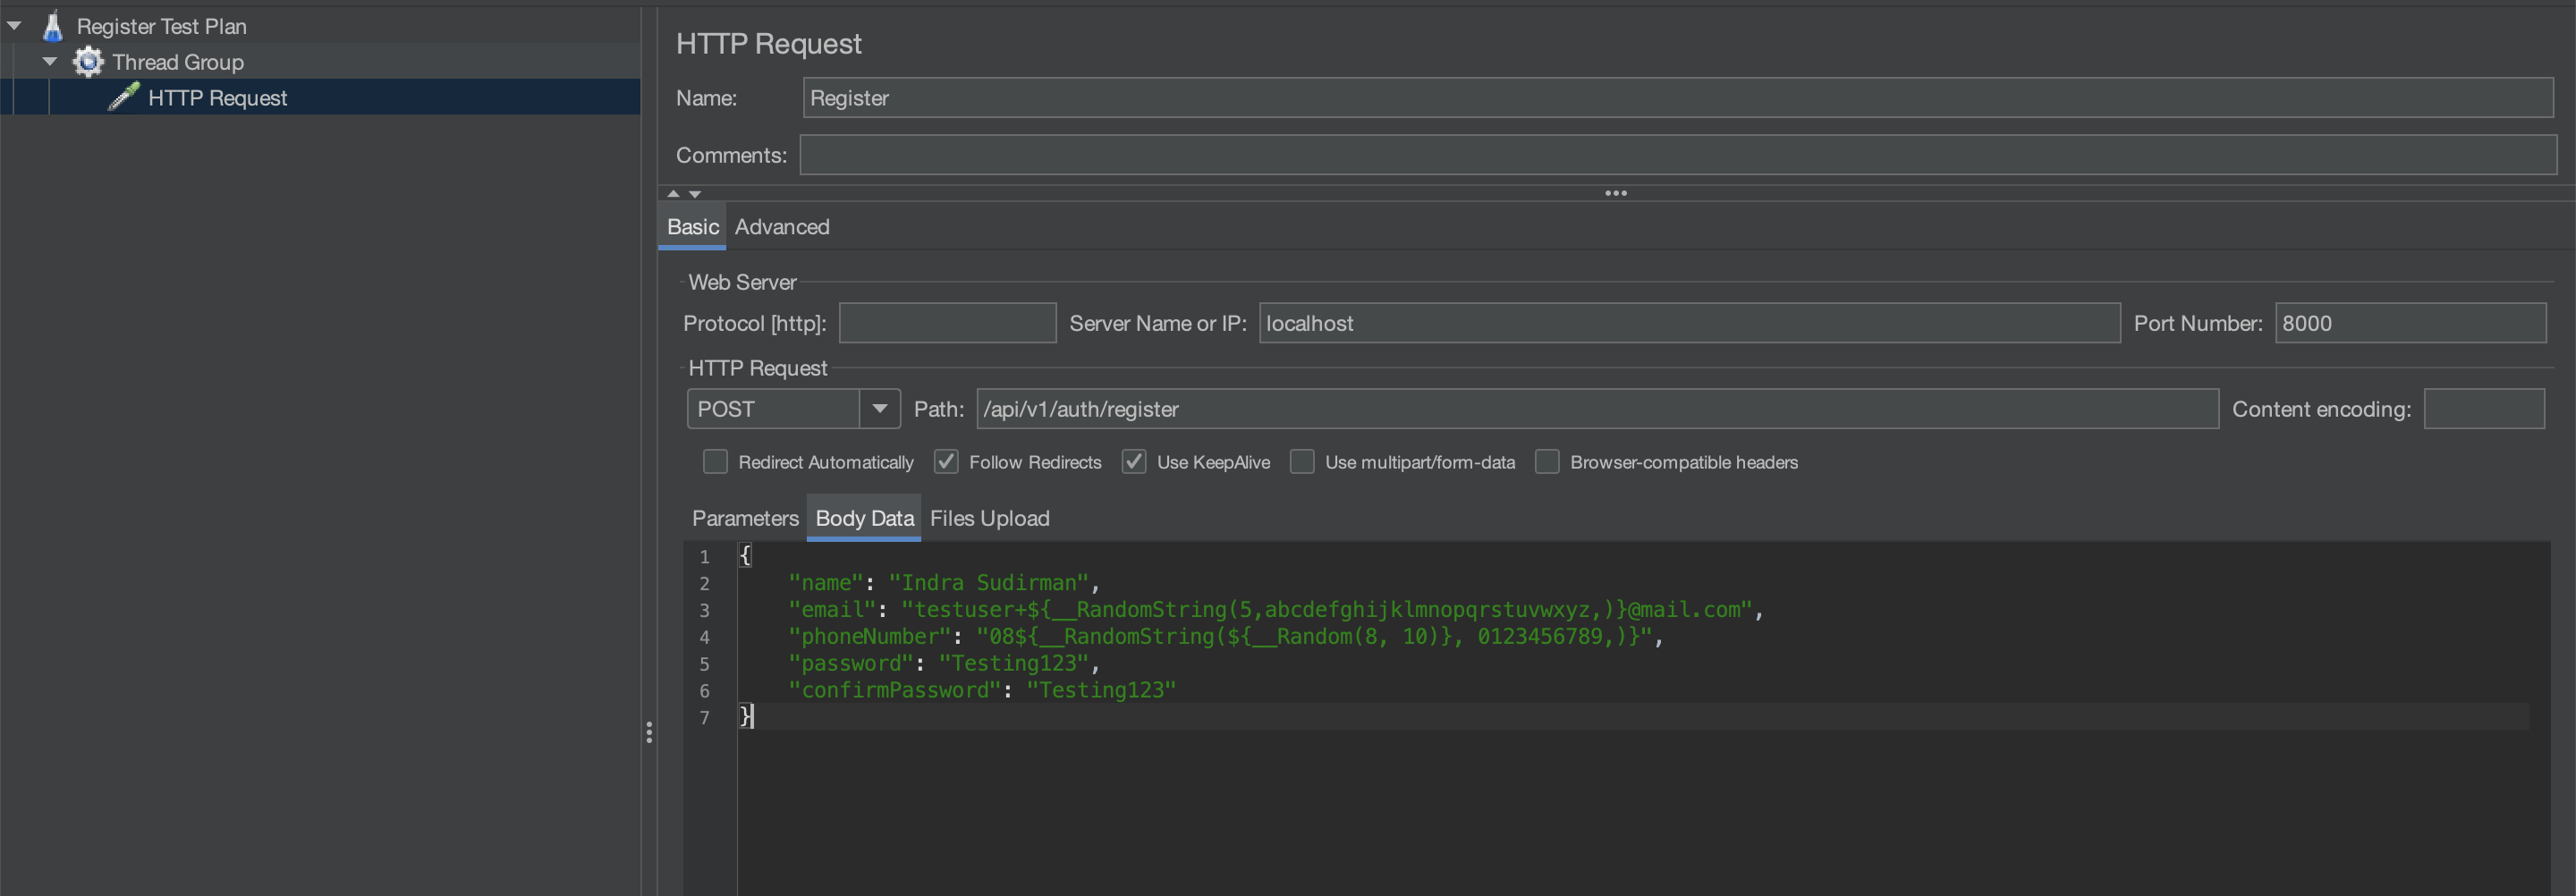Image resolution: width=2576 pixels, height=896 pixels.
Task: Enable Browser-compatible headers
Action: [x=1547, y=461]
